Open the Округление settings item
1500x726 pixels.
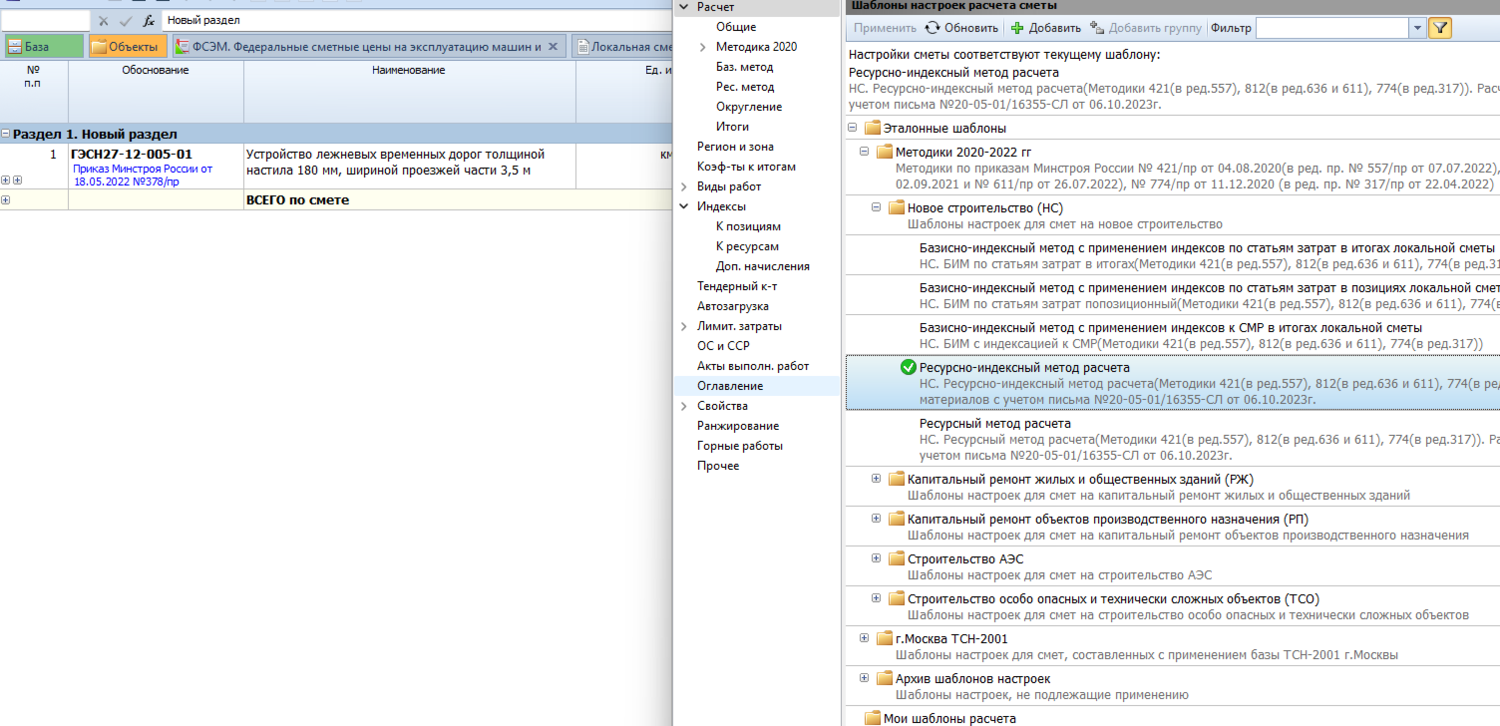click(749, 107)
